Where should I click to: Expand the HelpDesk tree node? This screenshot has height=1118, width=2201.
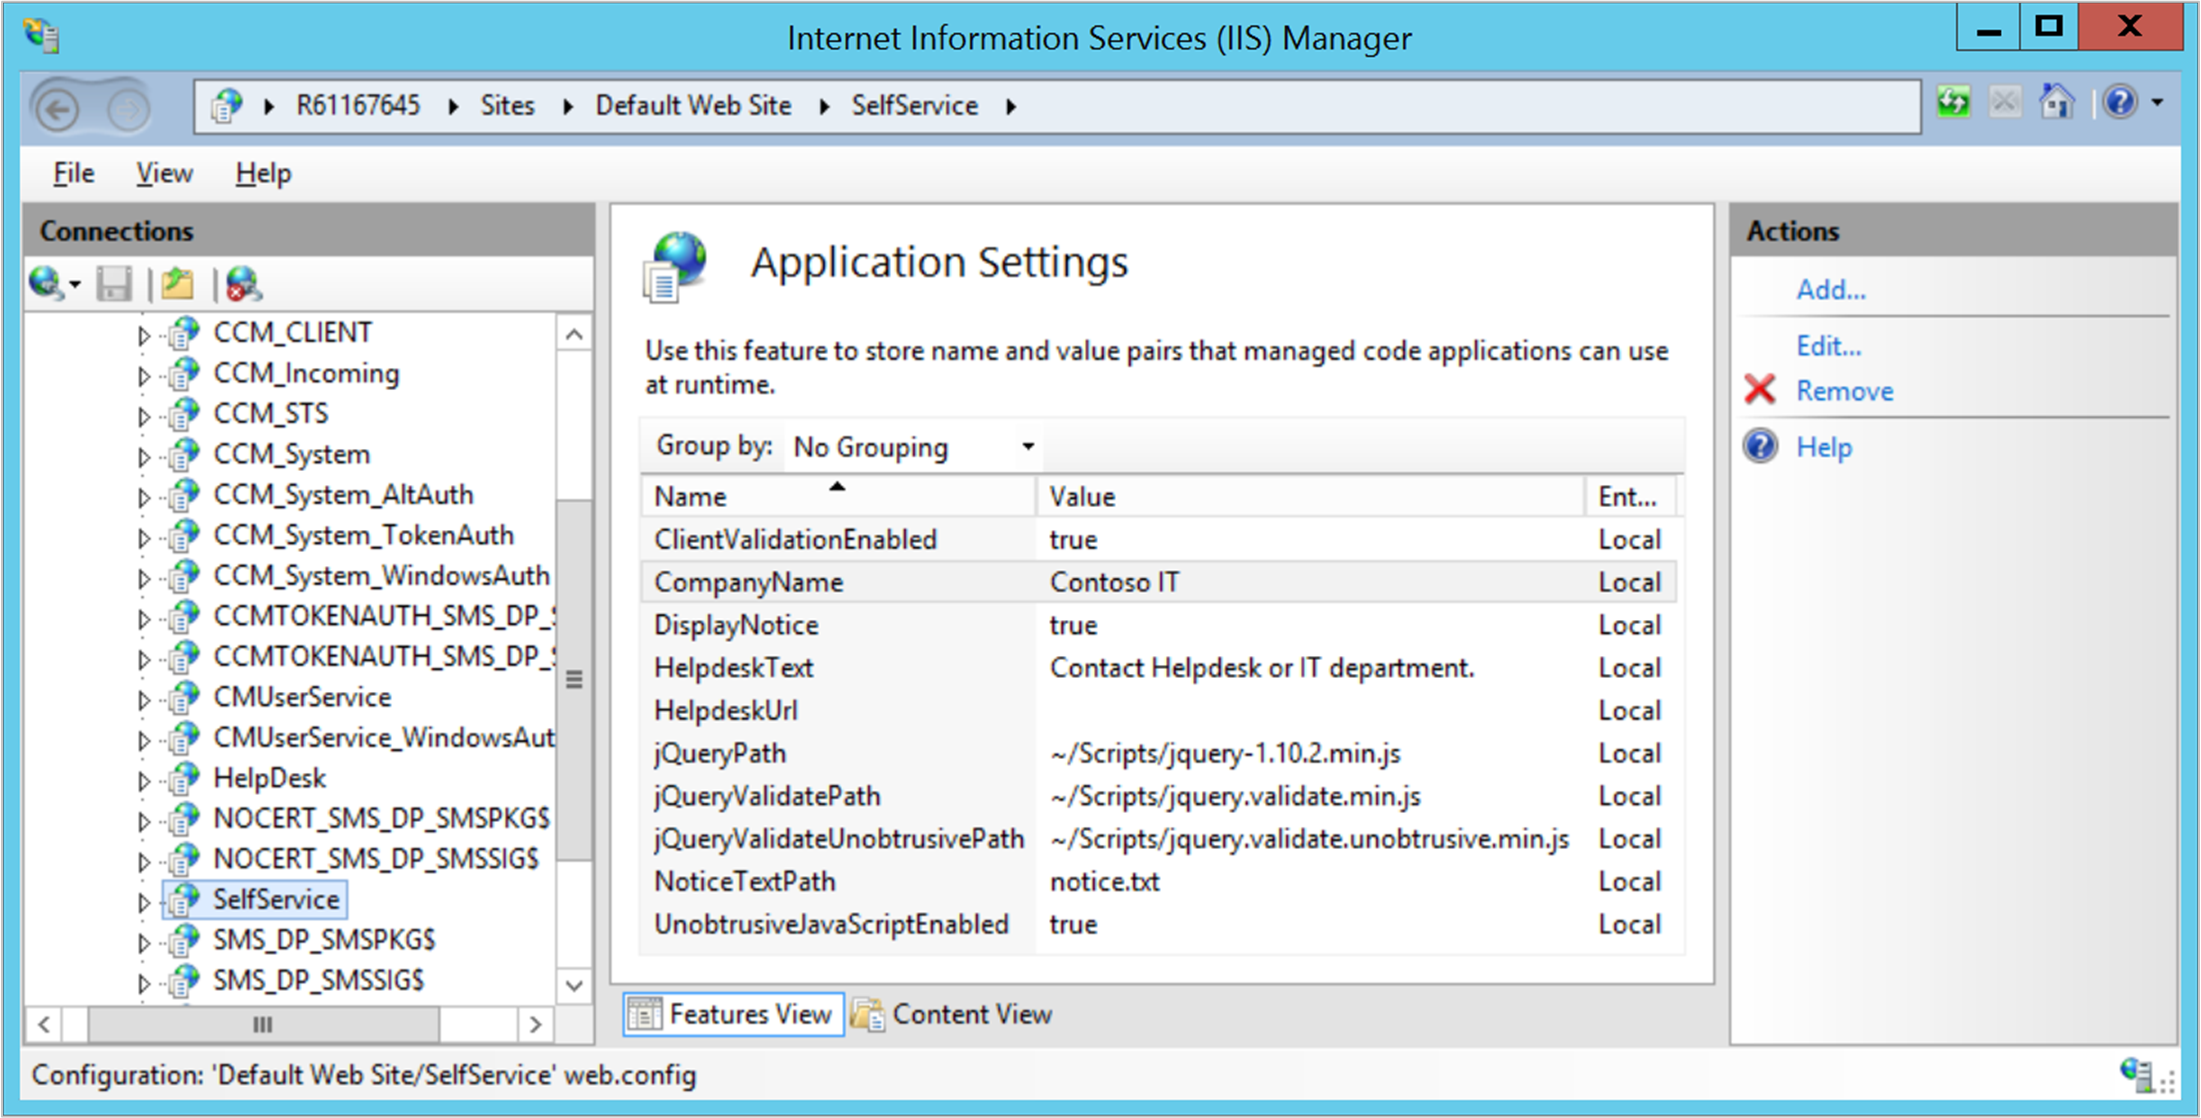[143, 780]
